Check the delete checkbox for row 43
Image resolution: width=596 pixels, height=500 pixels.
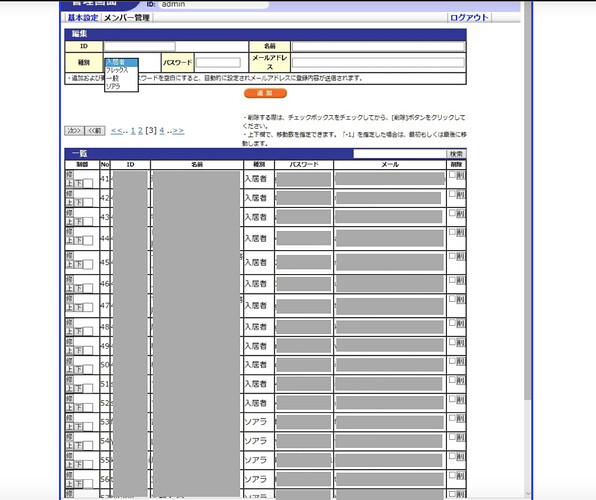452,213
